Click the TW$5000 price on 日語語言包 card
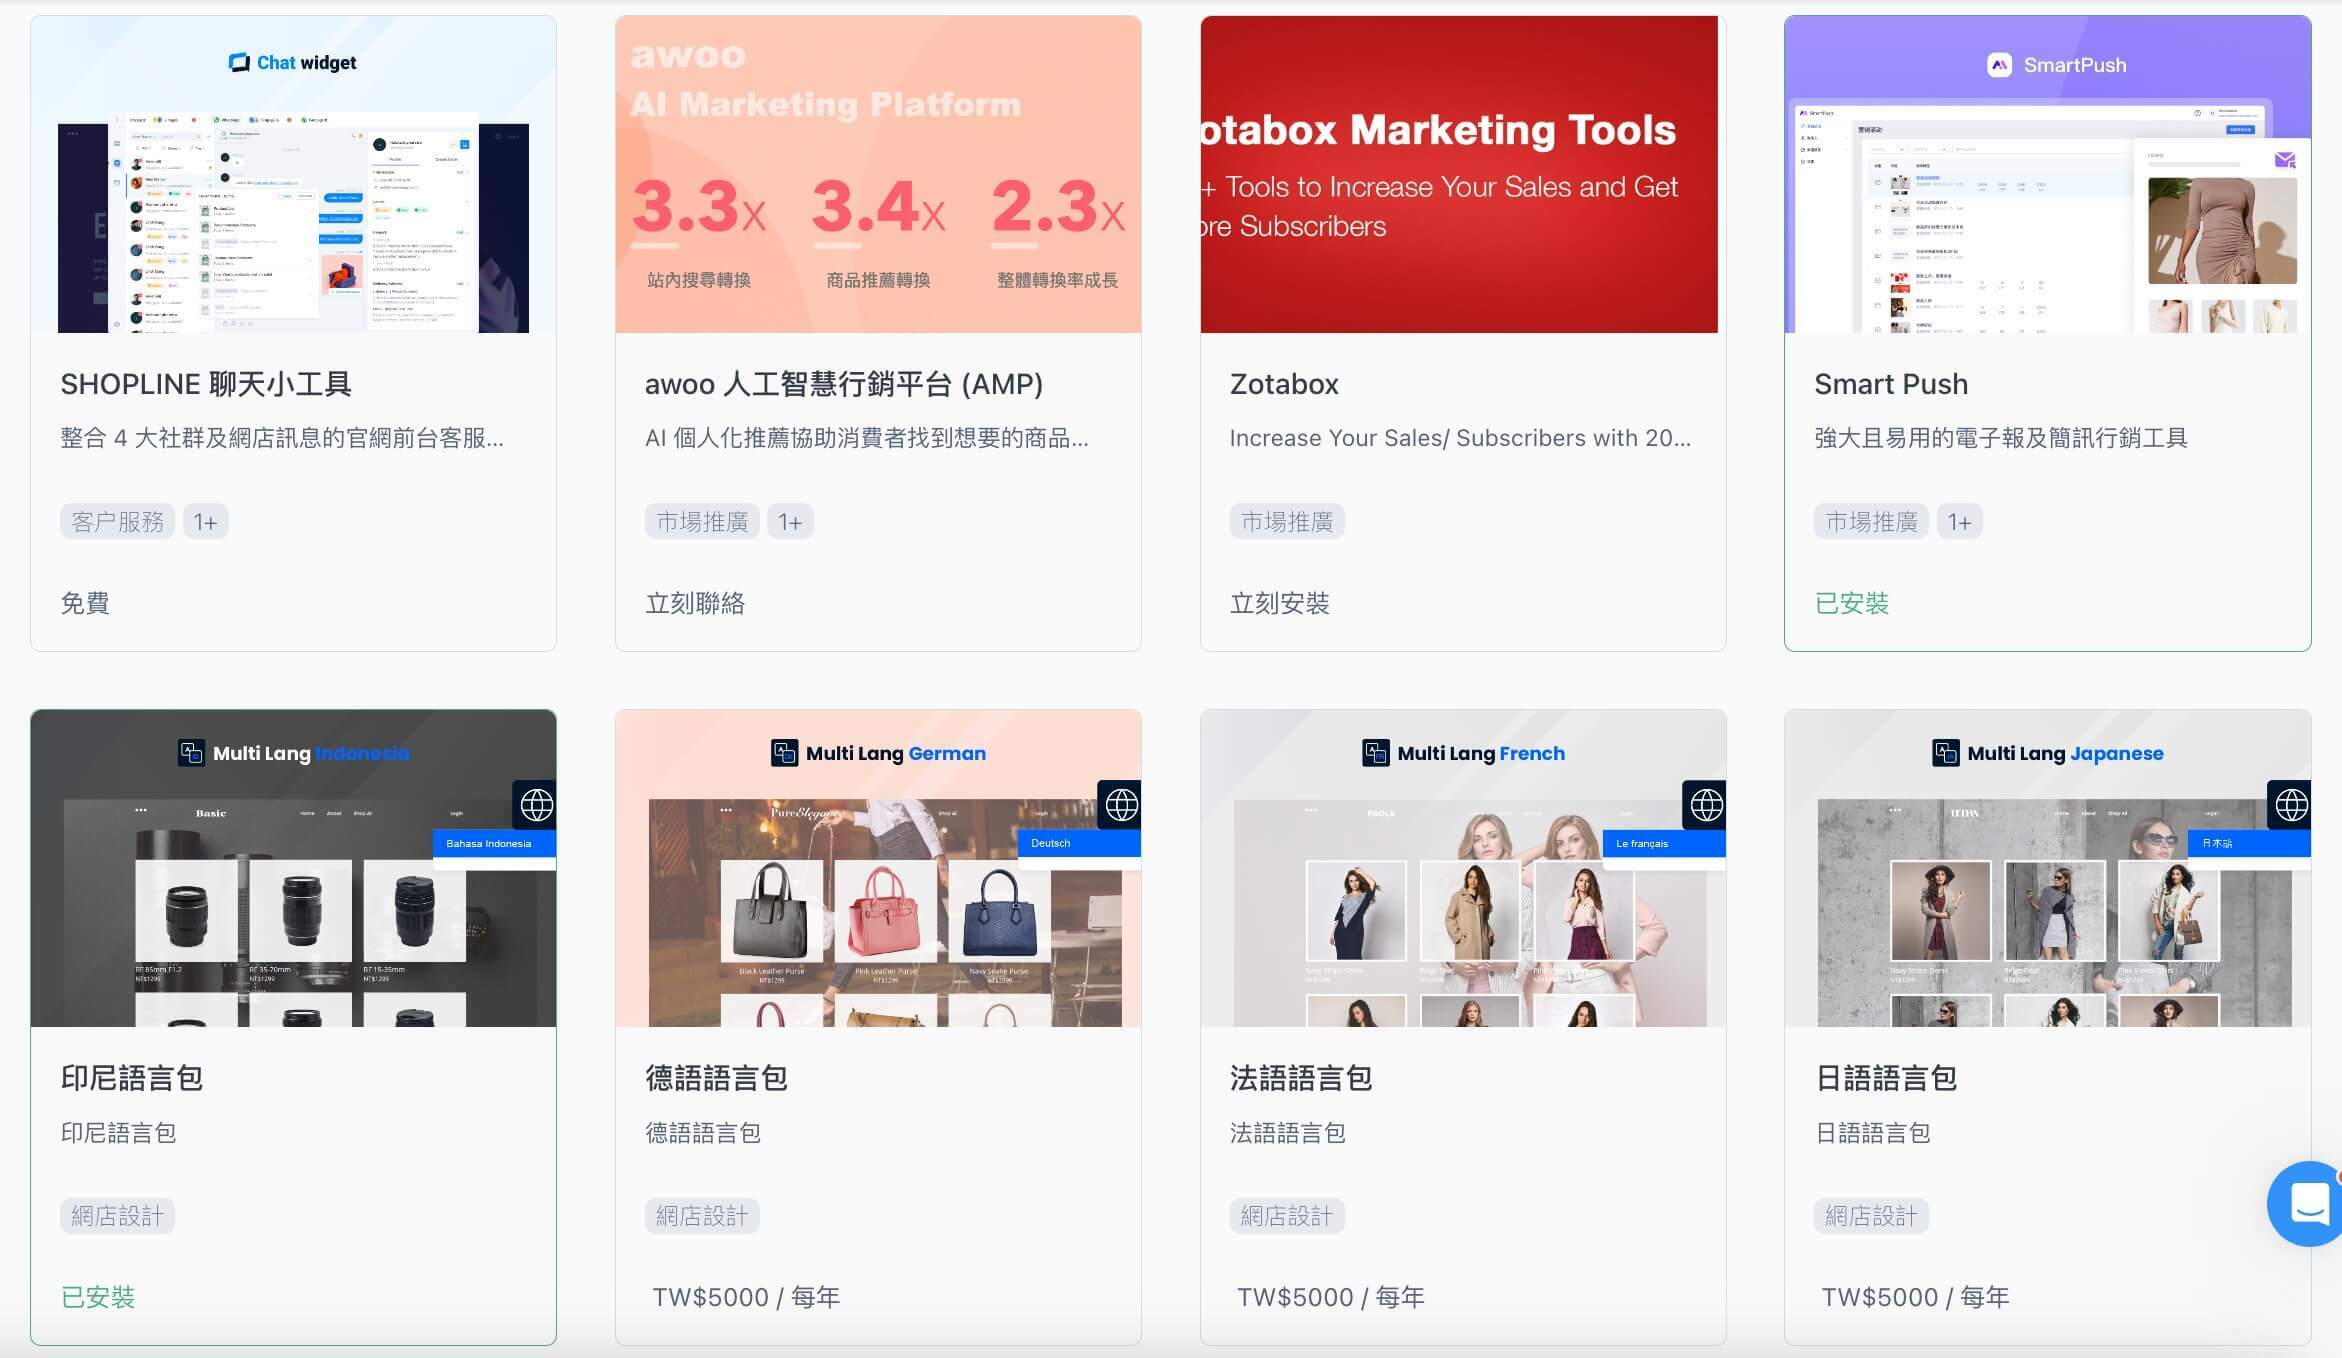This screenshot has height=1358, width=2342. pos(1914,1296)
